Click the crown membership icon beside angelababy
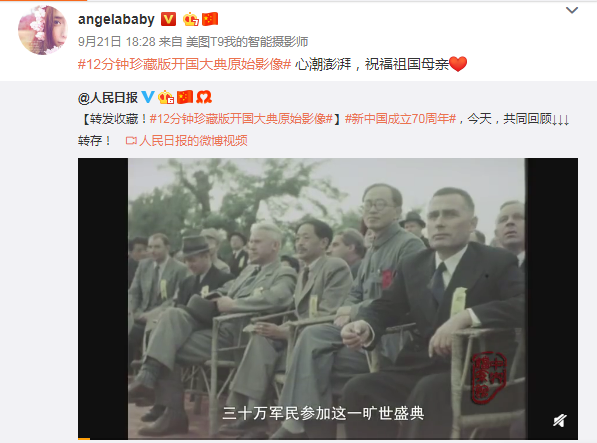This screenshot has height=443, width=597. [x=191, y=19]
